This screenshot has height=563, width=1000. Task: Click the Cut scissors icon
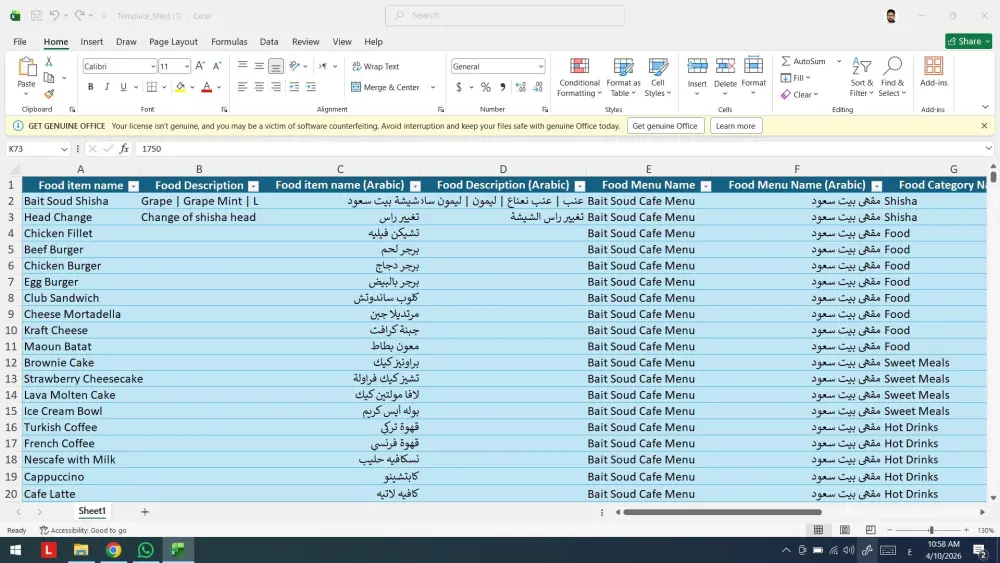(48, 62)
